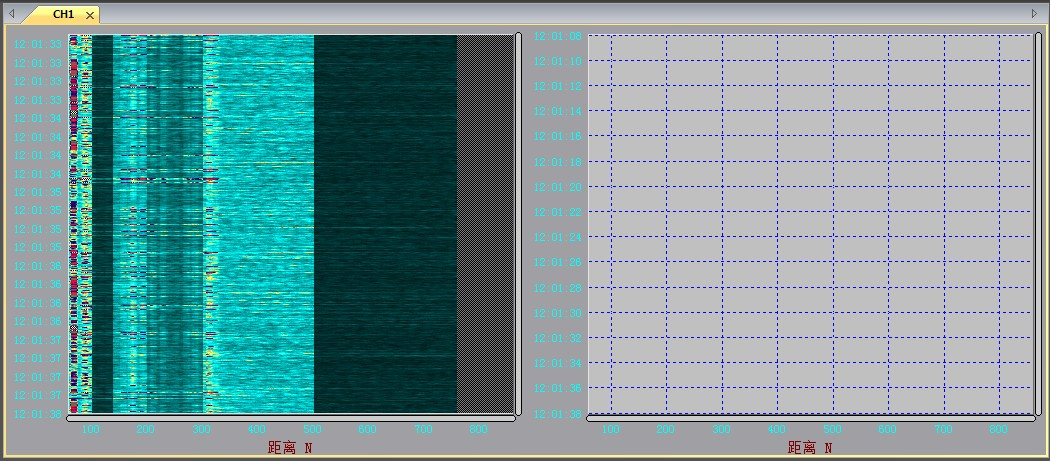Click the waterfall plot's horizontal scrollbar
This screenshot has width=1050, height=461.
click(x=291, y=419)
